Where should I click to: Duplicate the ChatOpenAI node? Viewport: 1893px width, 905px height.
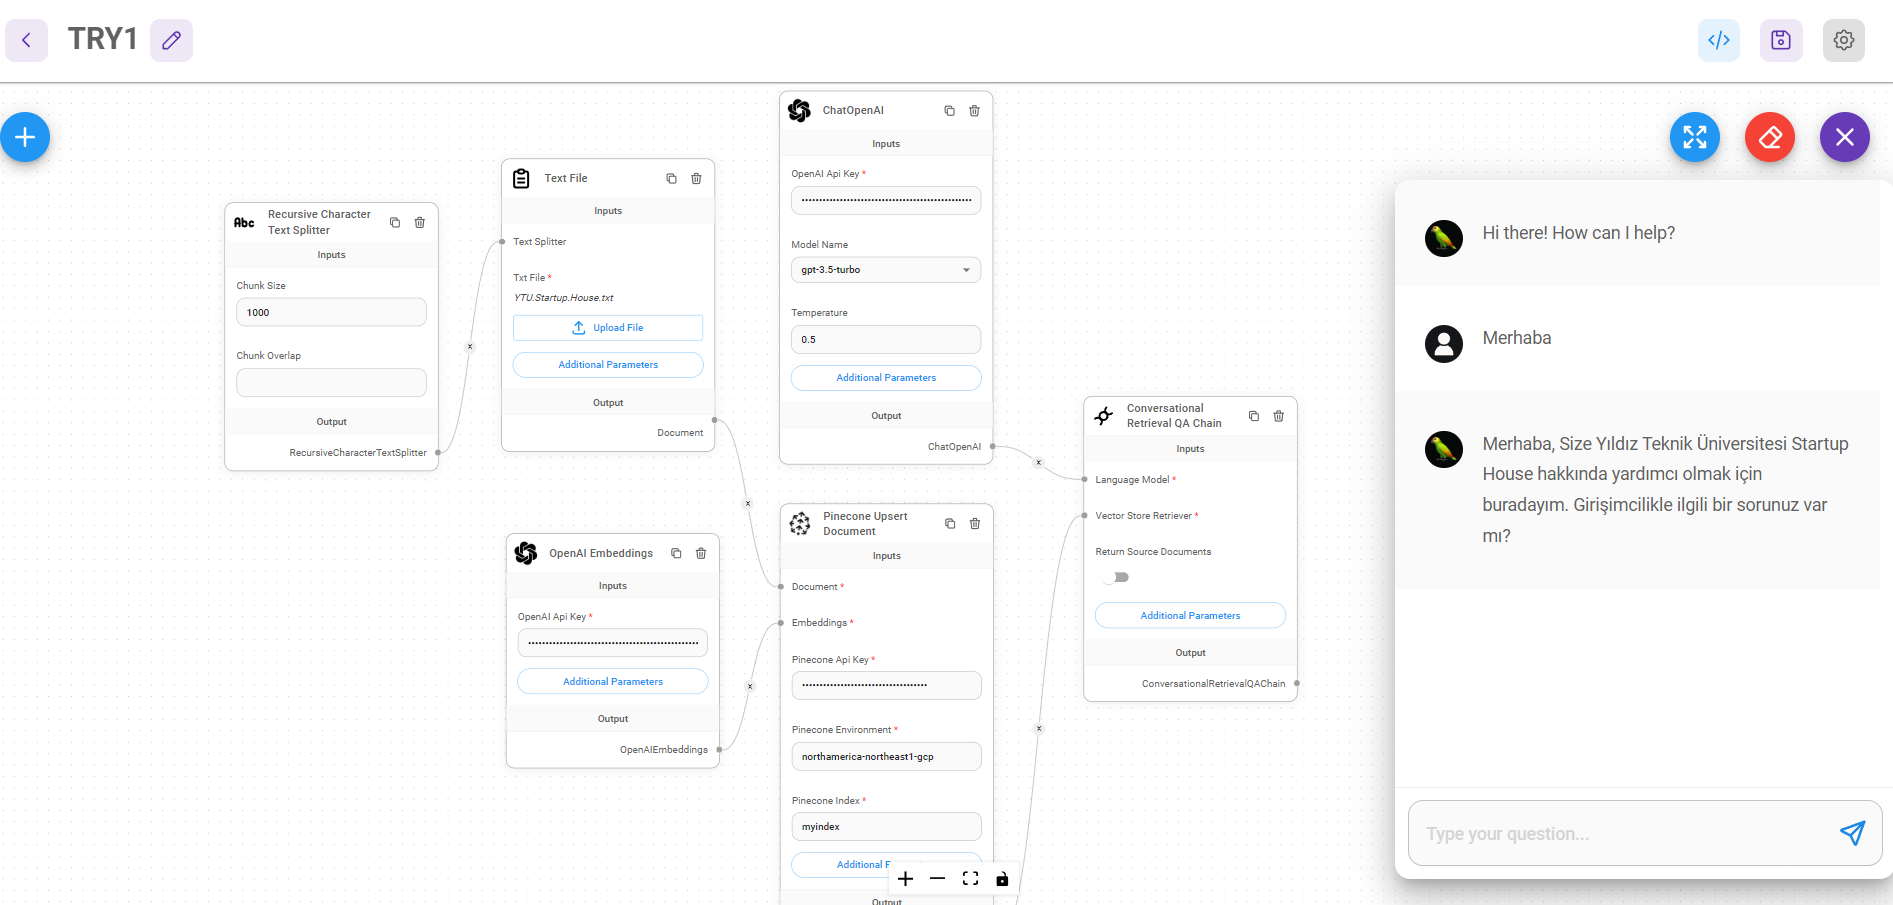[x=949, y=110]
